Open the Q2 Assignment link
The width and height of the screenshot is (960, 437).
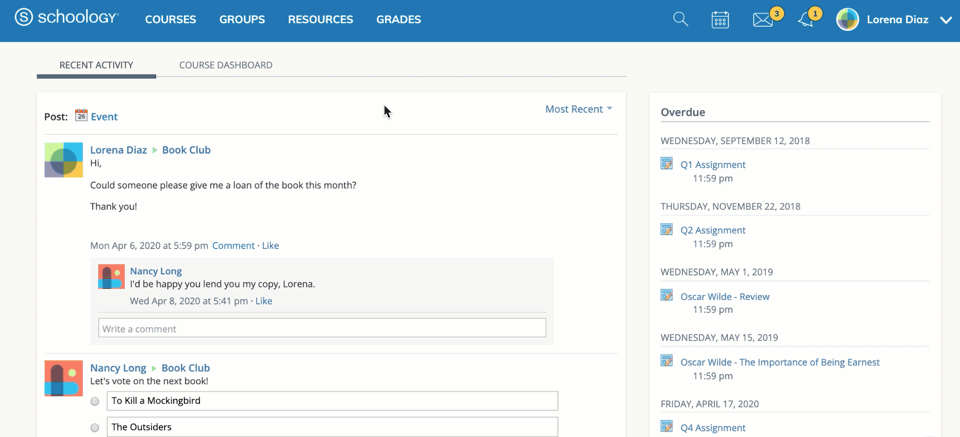pyautogui.click(x=713, y=230)
